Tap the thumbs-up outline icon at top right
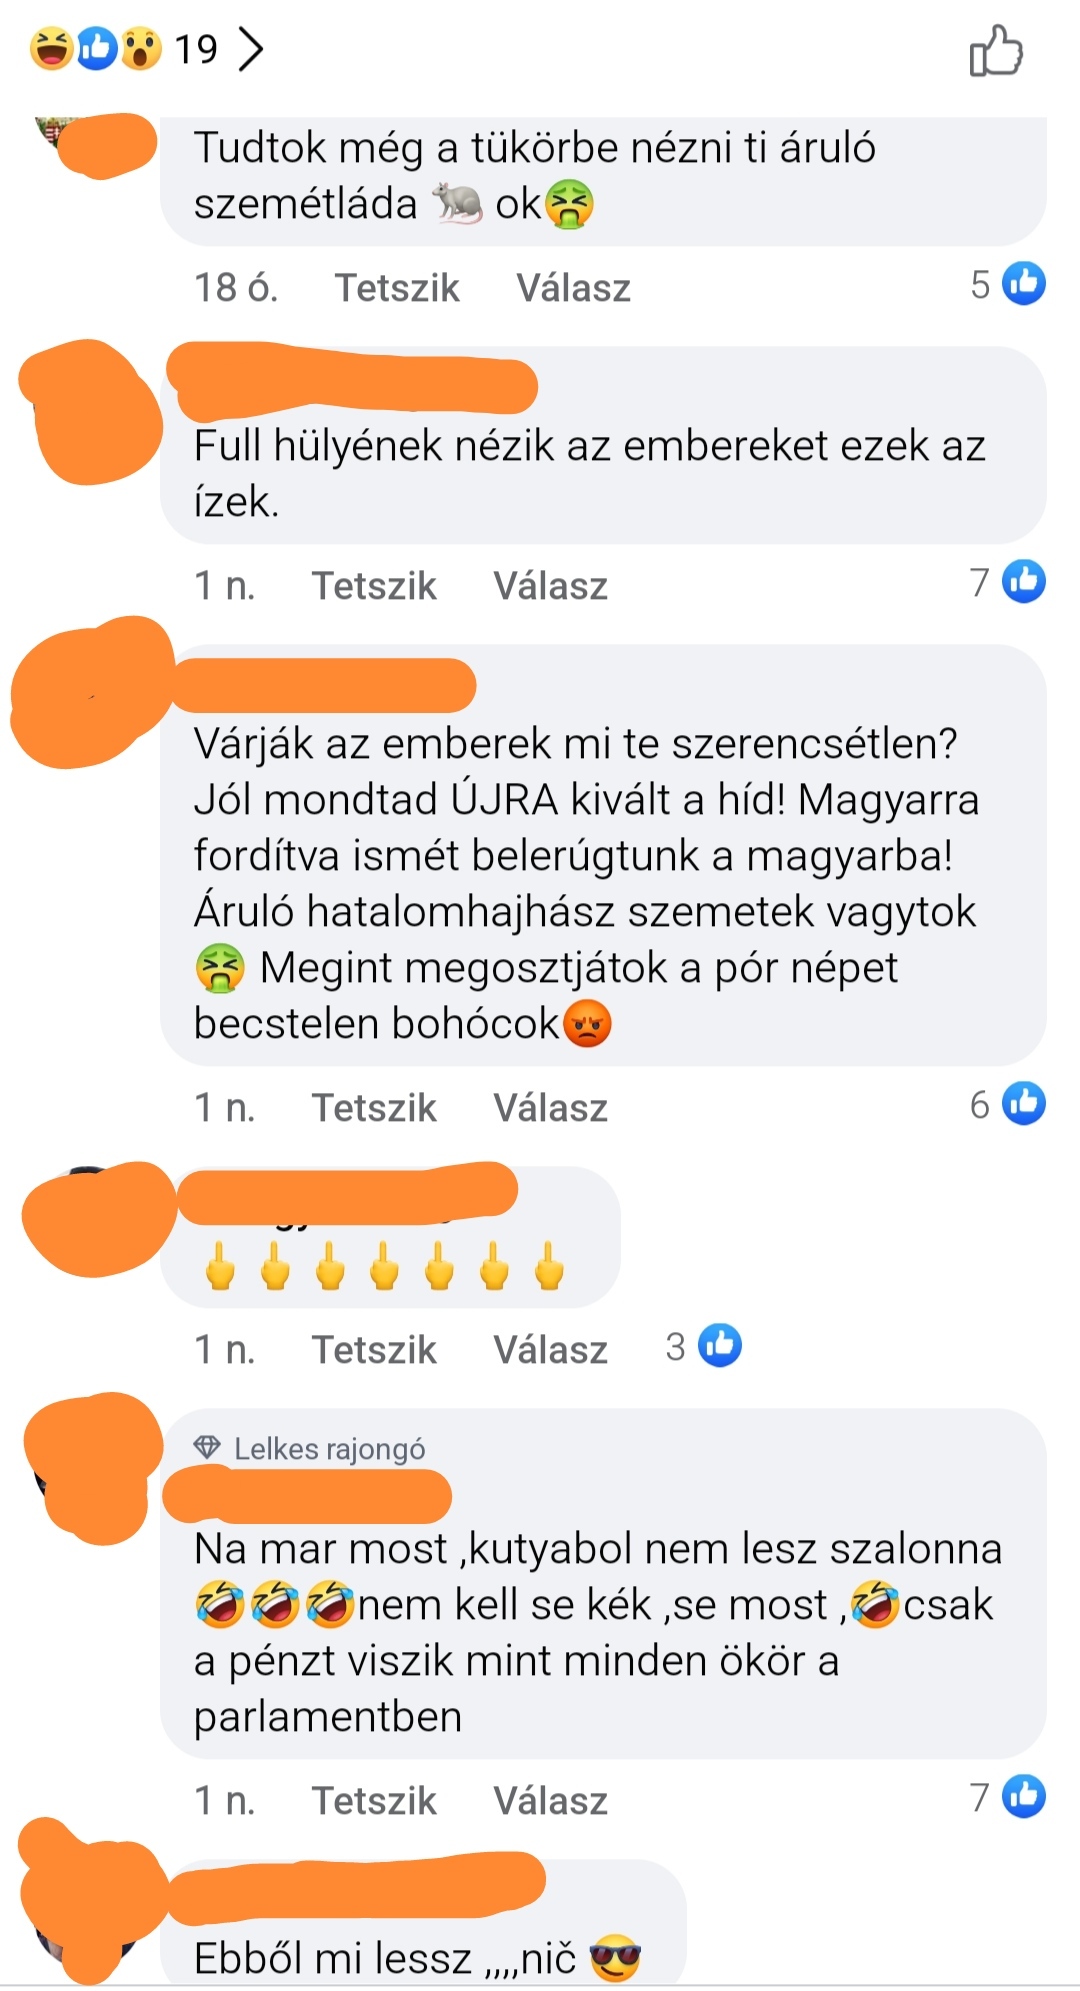This screenshot has width=1080, height=1991. click(x=996, y=50)
